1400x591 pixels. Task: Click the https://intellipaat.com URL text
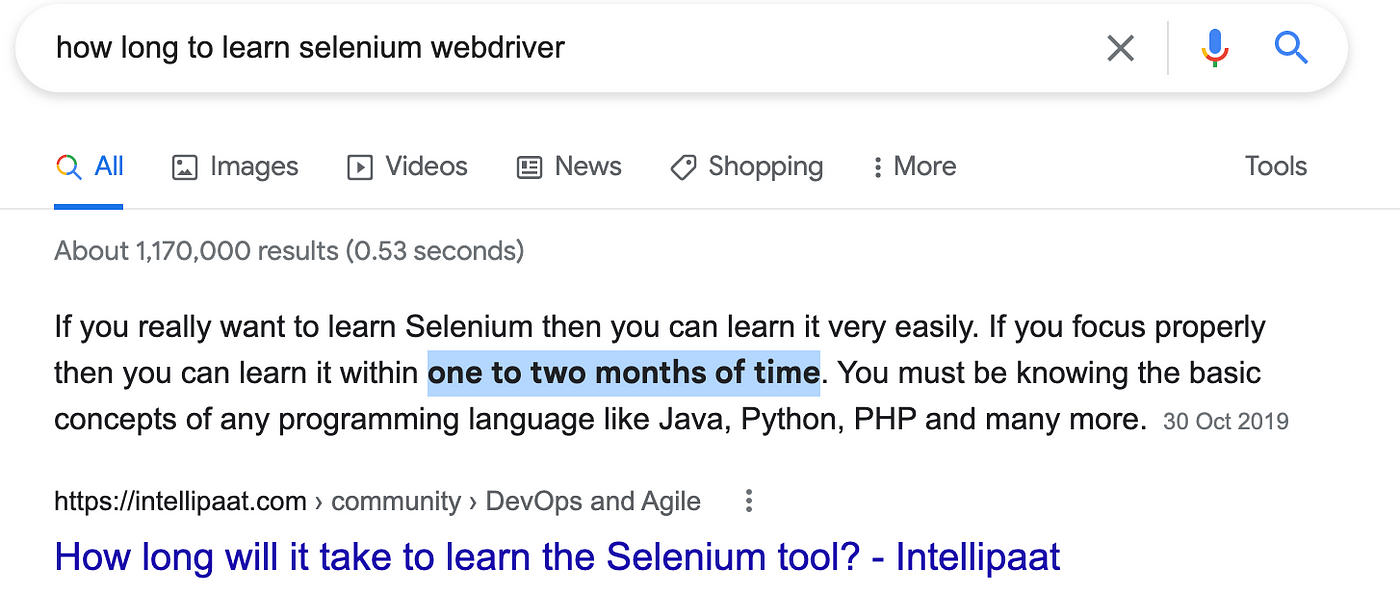click(x=180, y=501)
